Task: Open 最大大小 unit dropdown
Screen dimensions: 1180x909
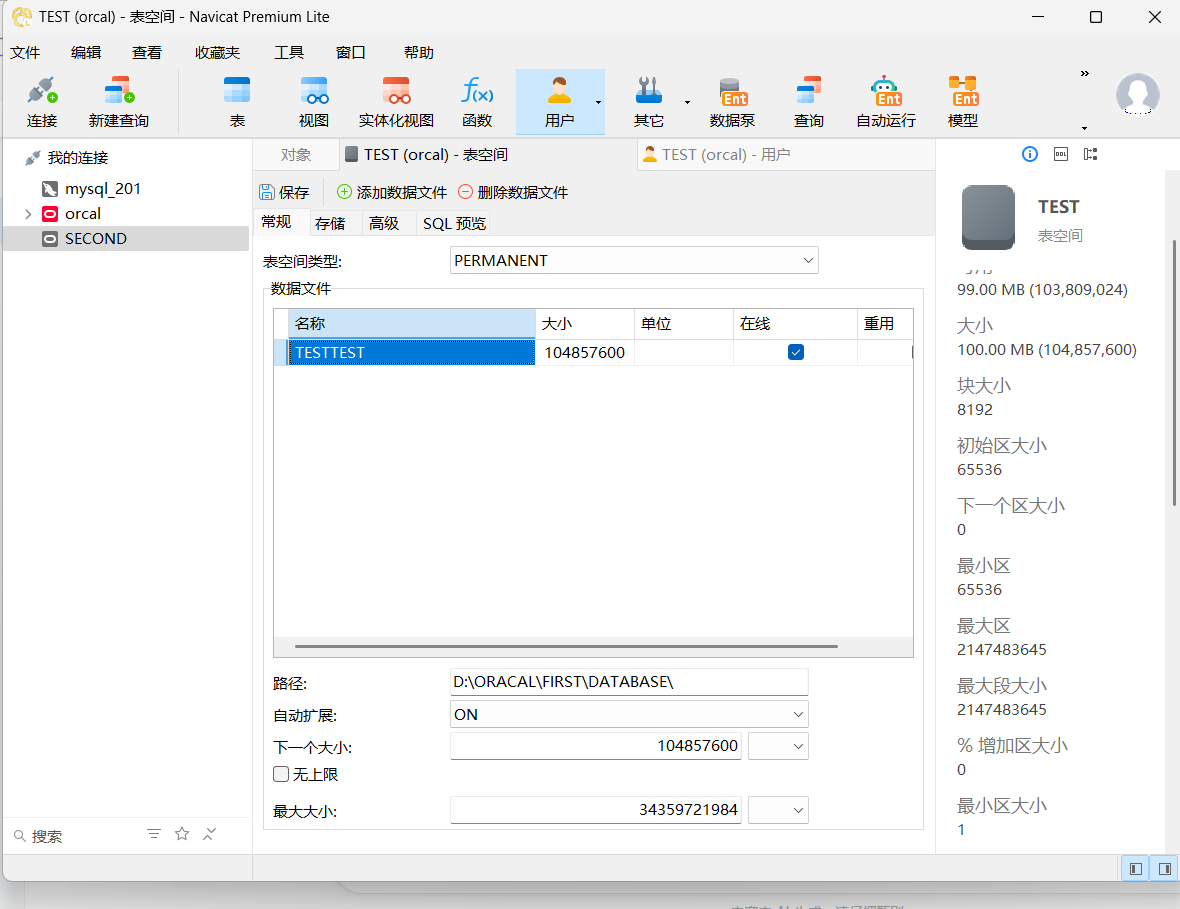Action: (x=779, y=810)
